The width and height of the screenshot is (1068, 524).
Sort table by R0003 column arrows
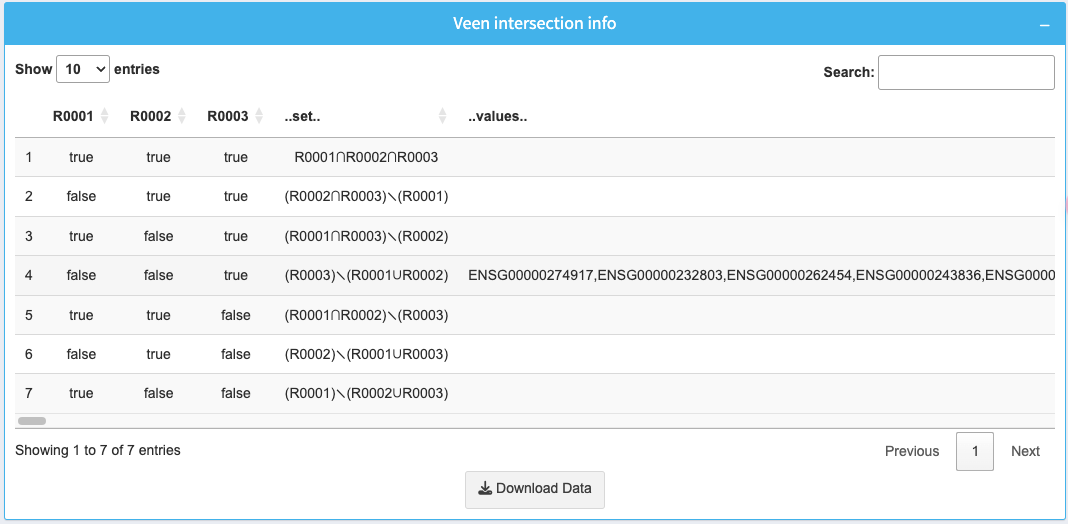258,117
